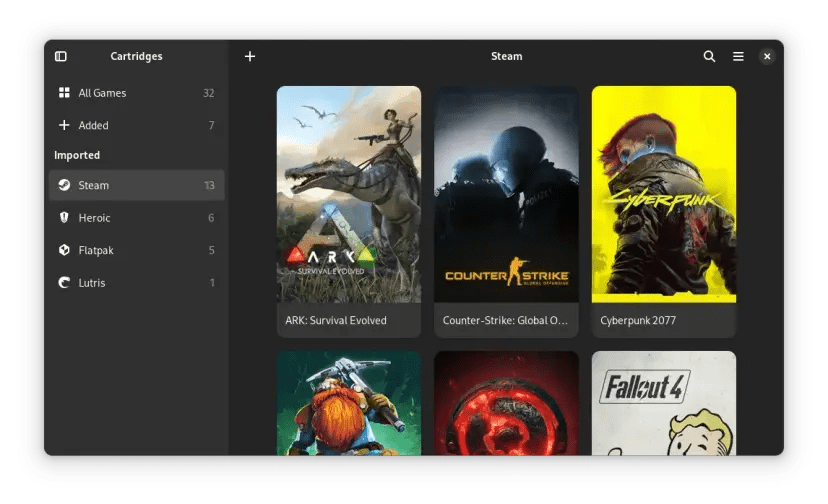The width and height of the screenshot is (828, 504).
Task: Click the ARK: Survival Evolved title text
Action: [336, 320]
